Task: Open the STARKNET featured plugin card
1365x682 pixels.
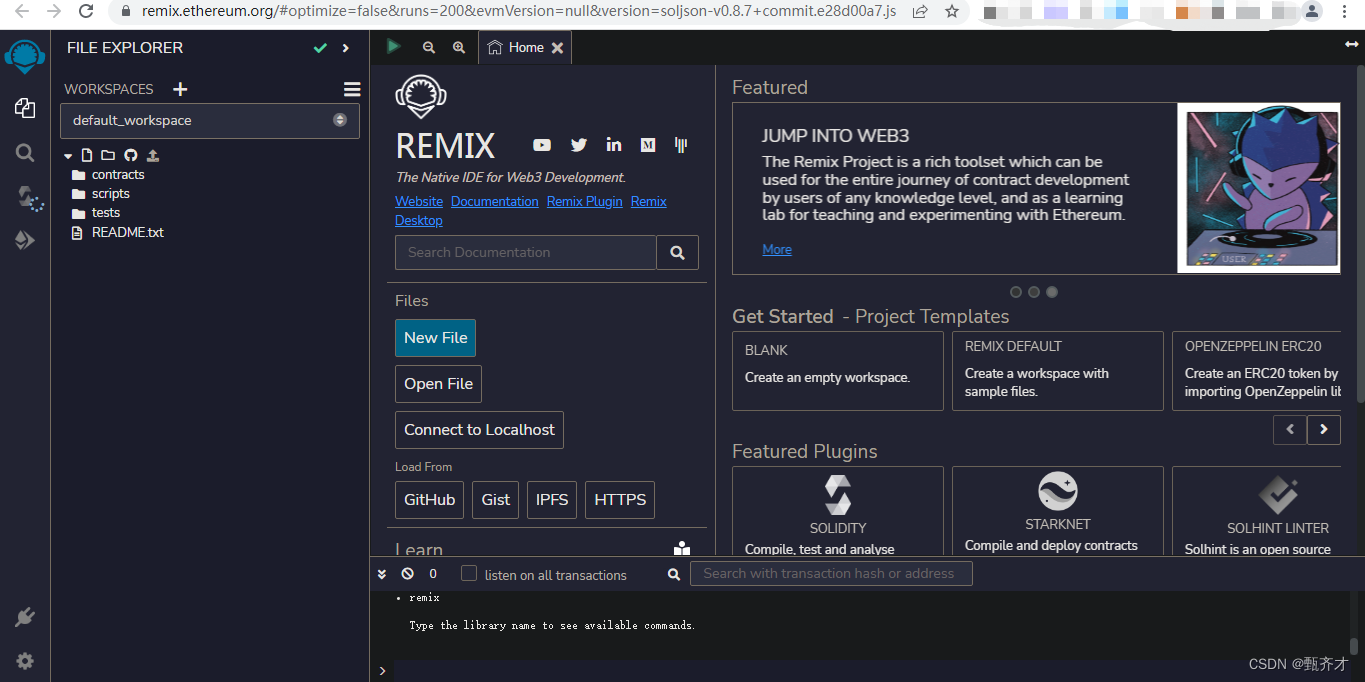Action: (x=1058, y=512)
